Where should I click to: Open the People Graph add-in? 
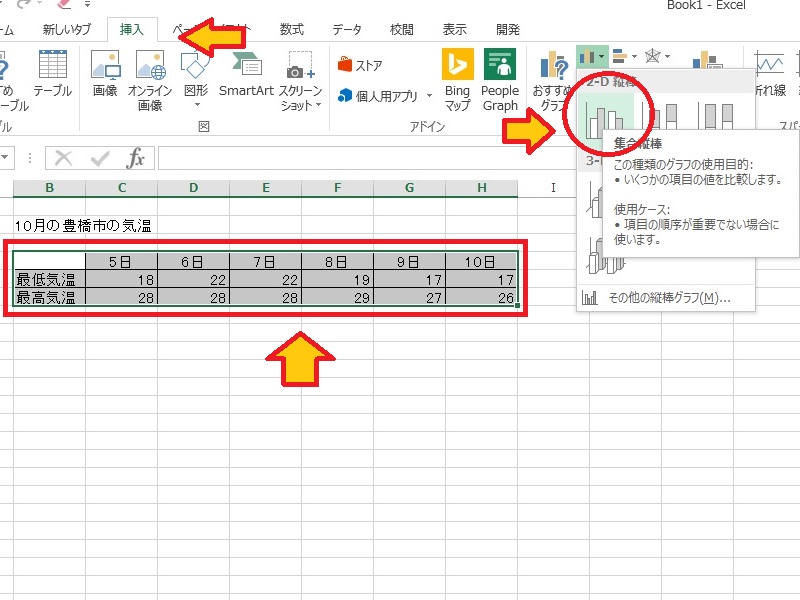coord(500,80)
